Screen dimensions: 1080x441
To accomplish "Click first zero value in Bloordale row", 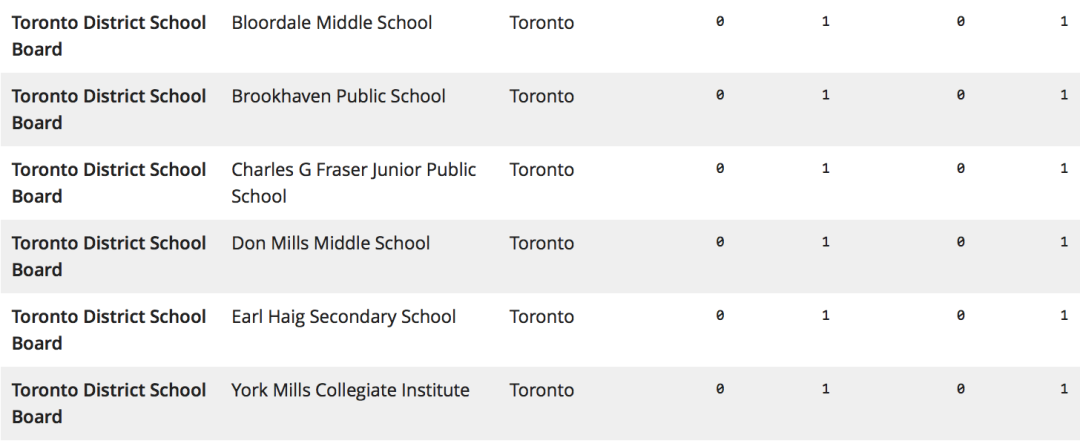I will click(x=720, y=22).
